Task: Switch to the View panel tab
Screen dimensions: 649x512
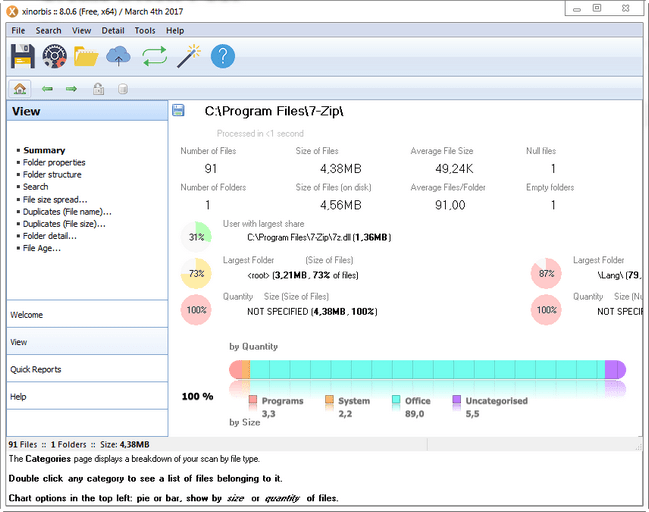Action: (x=87, y=342)
